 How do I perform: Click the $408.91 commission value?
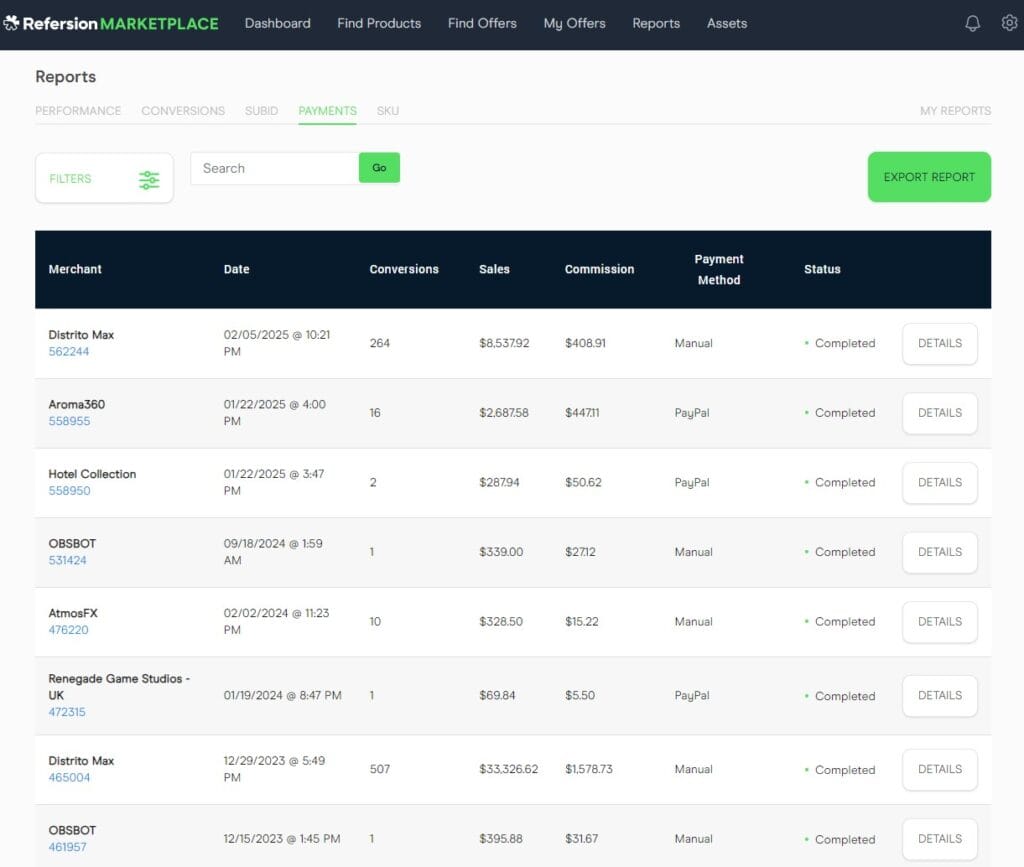tap(585, 343)
